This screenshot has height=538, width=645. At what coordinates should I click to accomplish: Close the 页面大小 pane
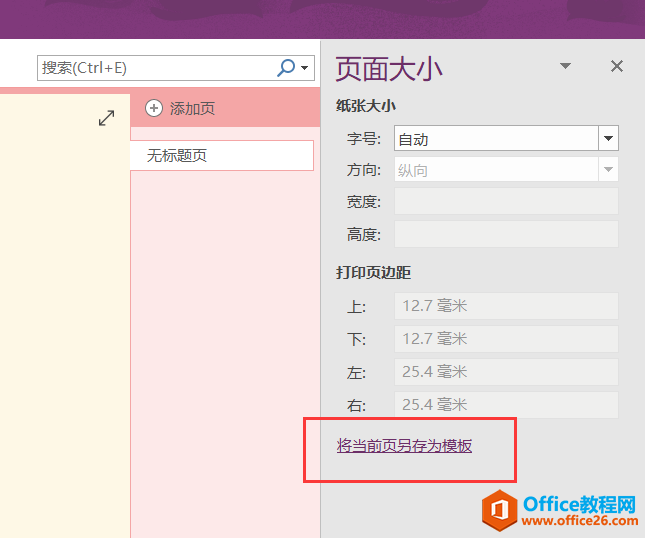tap(617, 66)
